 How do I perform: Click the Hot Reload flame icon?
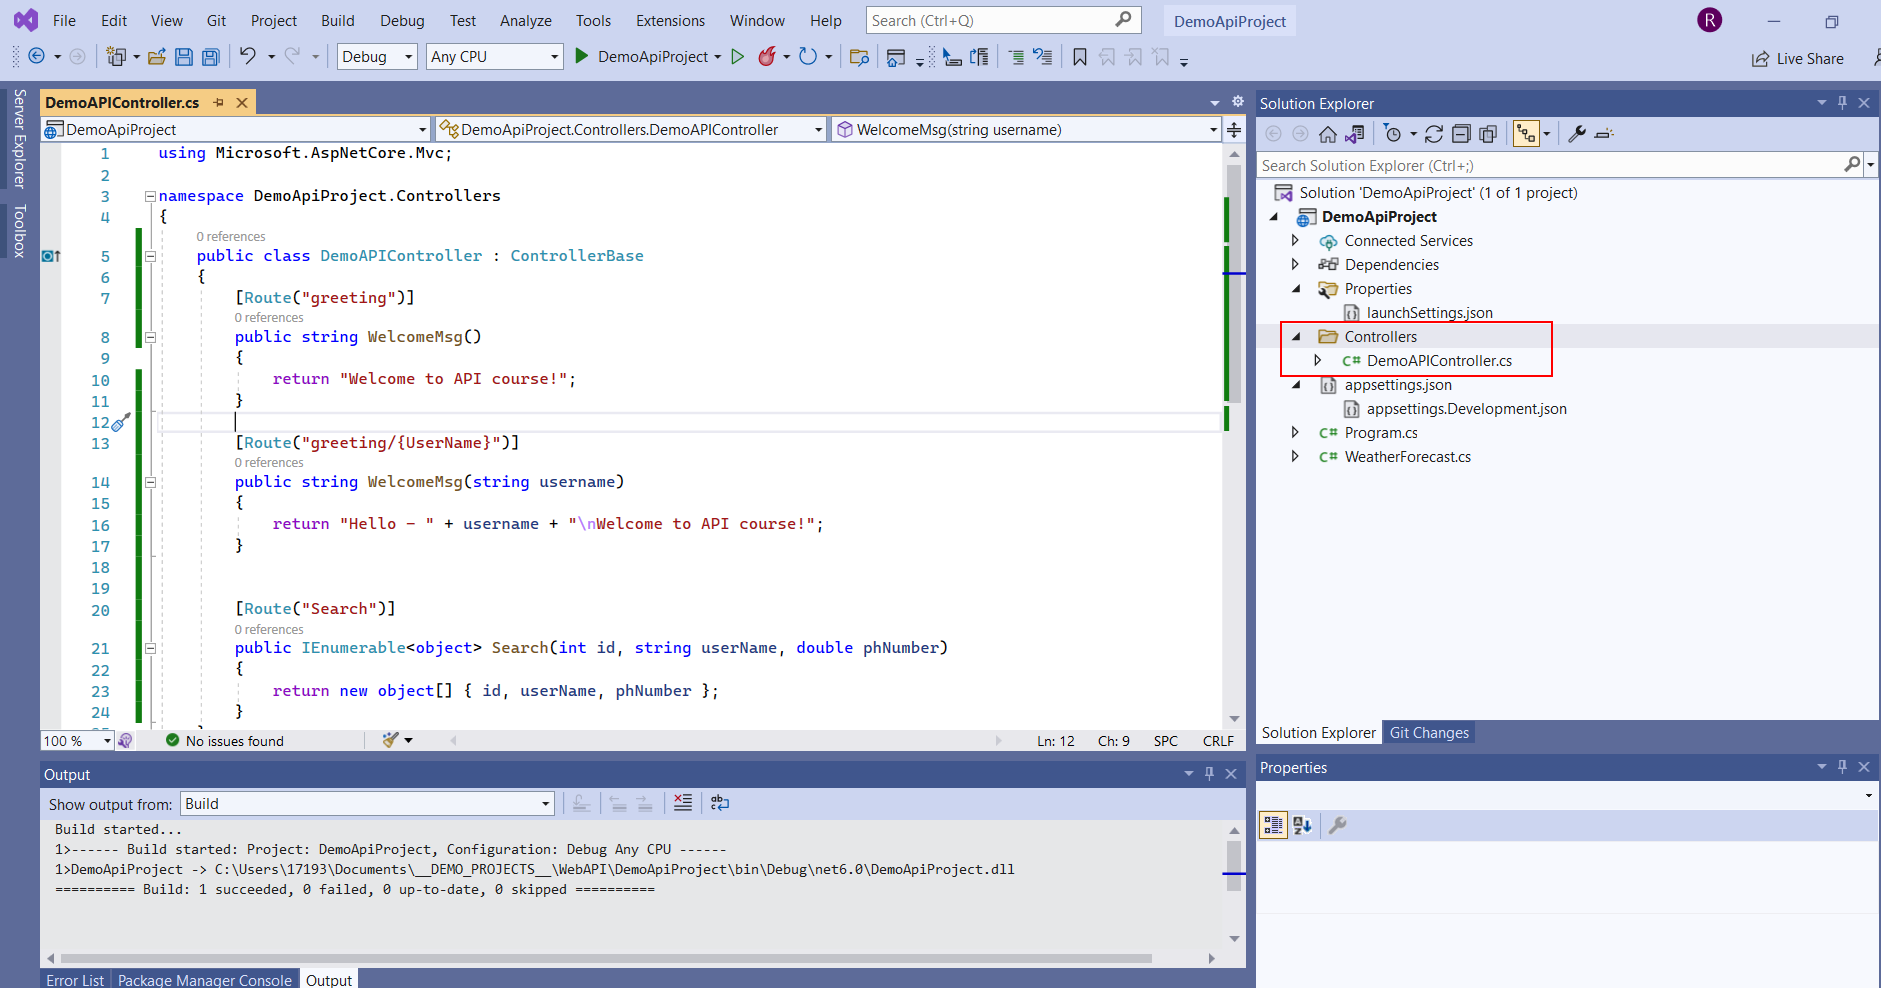[767, 57]
